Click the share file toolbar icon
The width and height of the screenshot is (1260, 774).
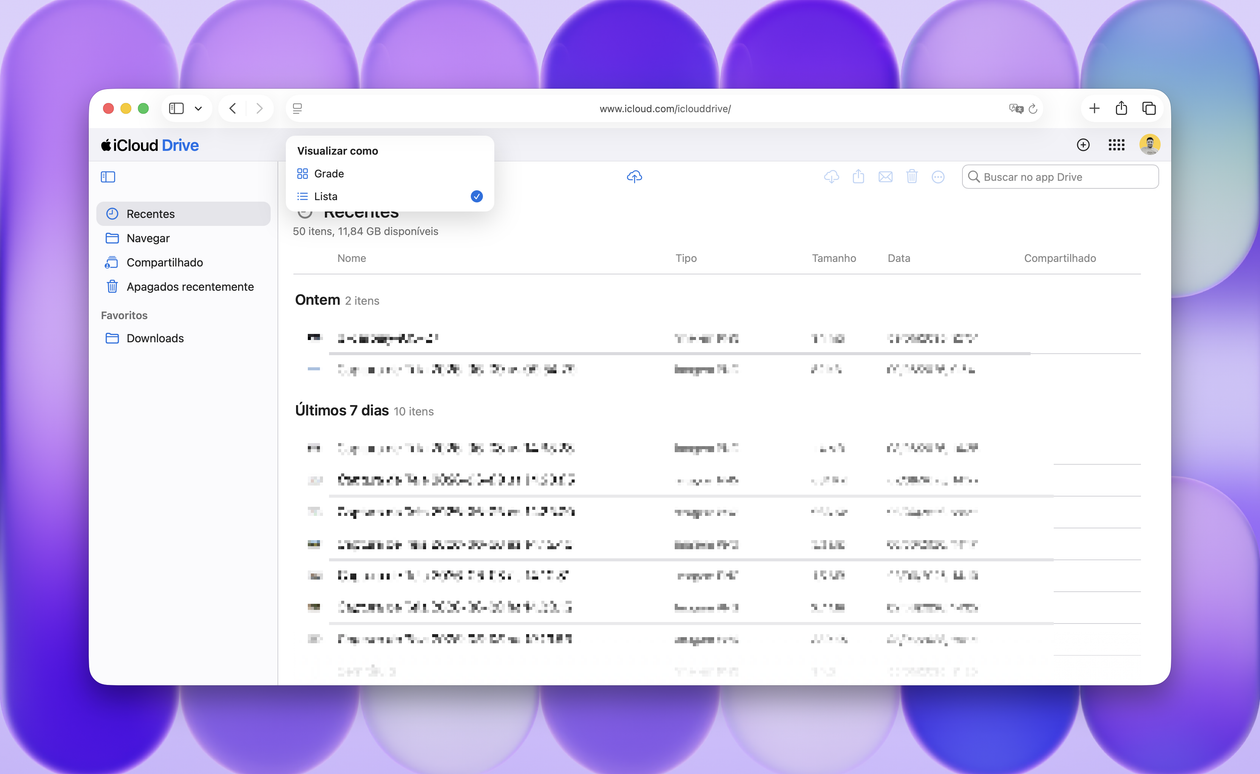[858, 177]
